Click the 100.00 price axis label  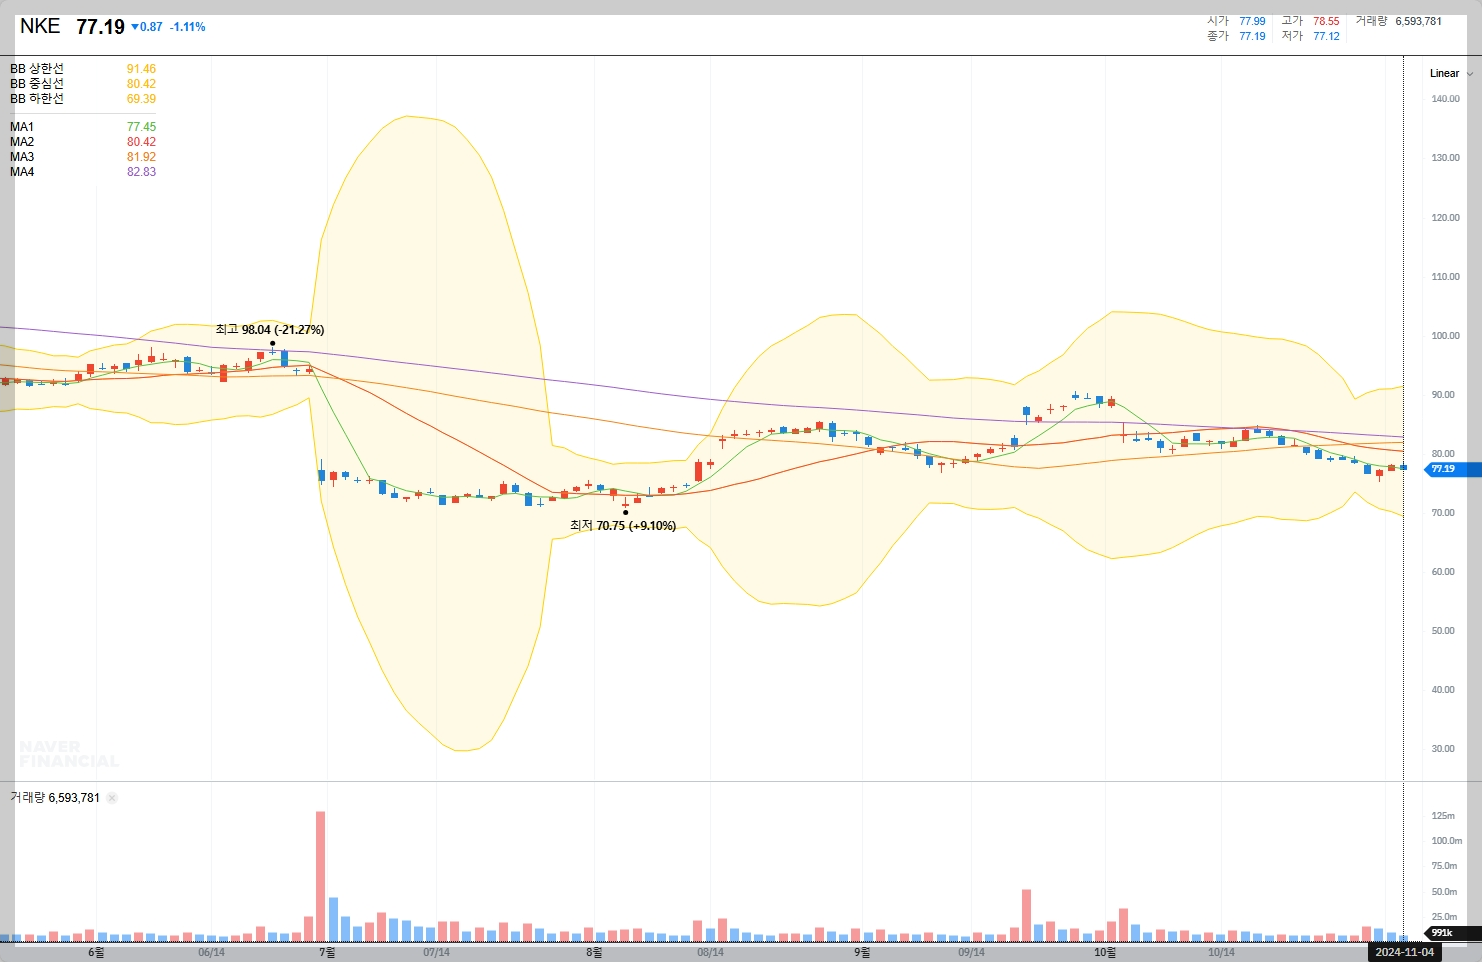point(1445,336)
